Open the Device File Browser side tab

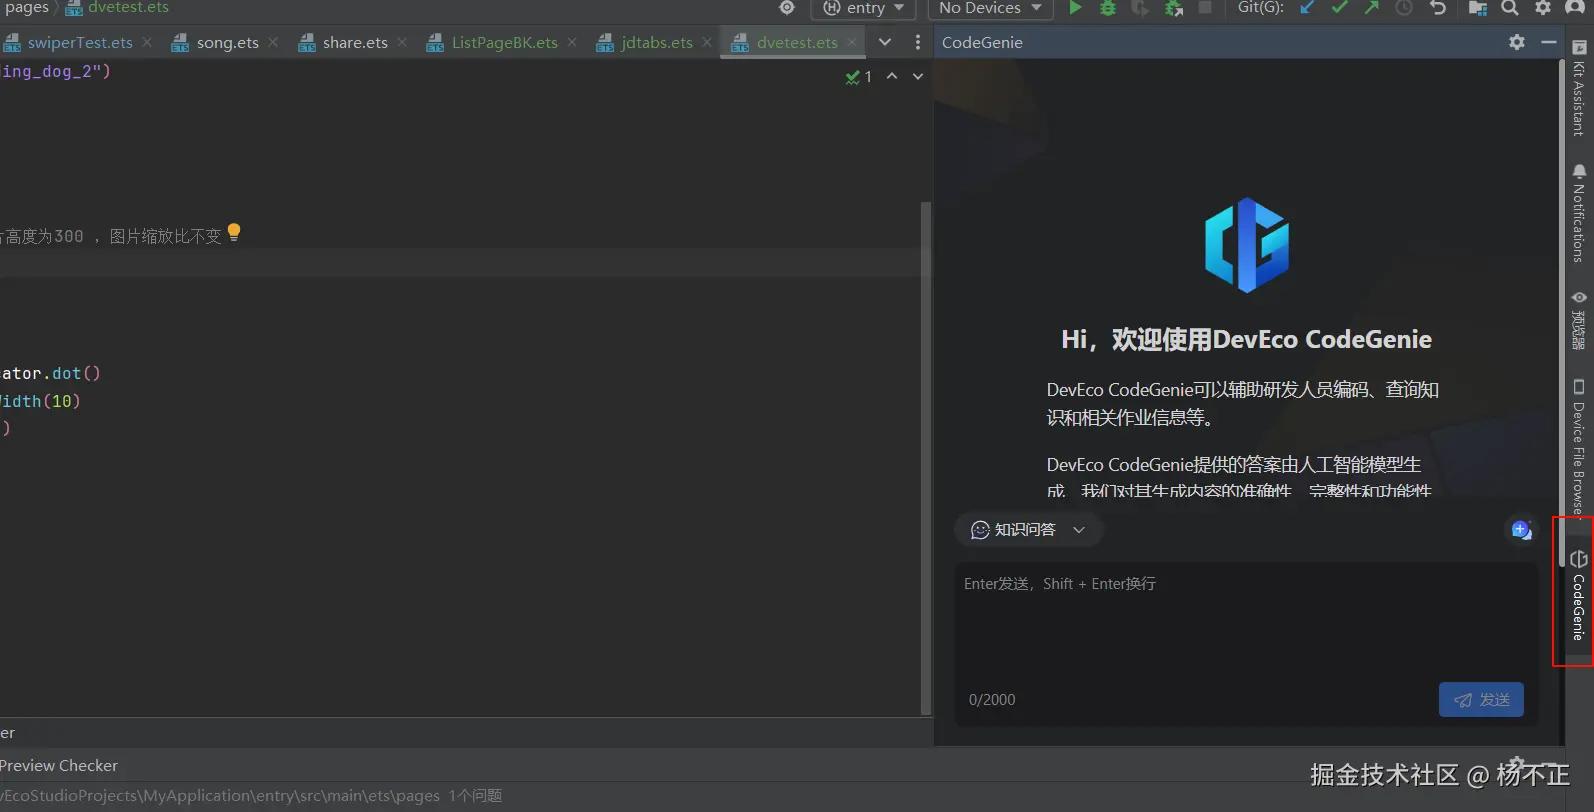tap(1579, 447)
